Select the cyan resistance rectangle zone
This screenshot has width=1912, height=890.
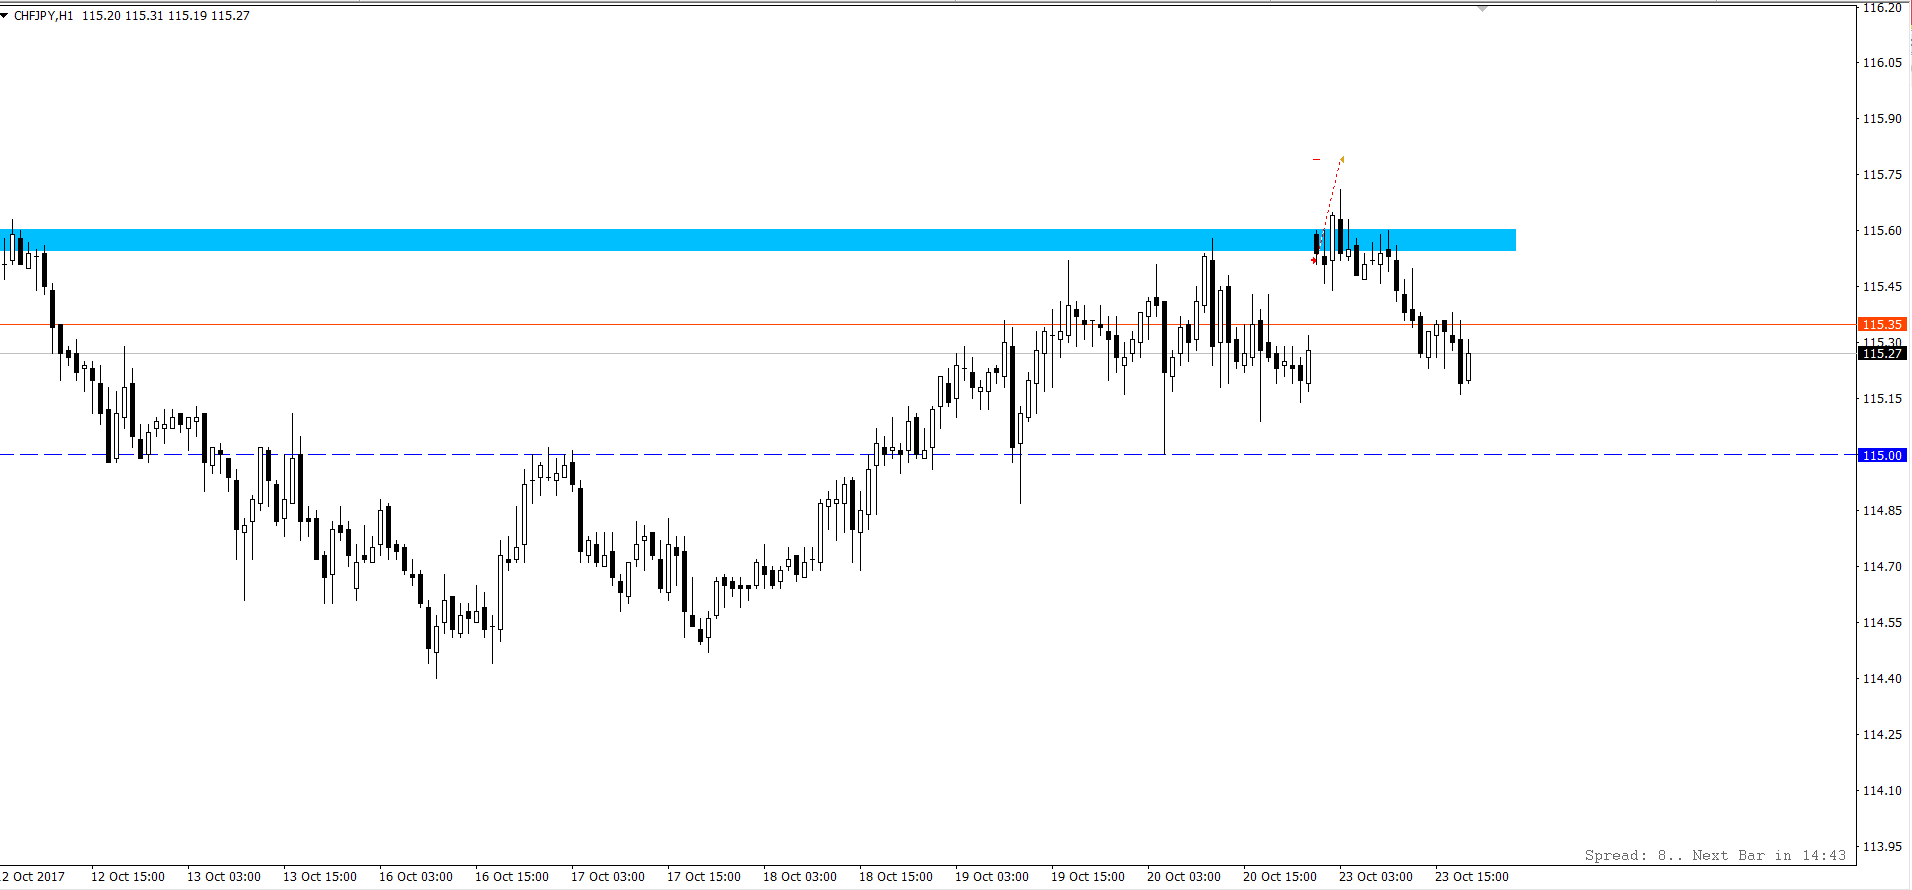758,240
